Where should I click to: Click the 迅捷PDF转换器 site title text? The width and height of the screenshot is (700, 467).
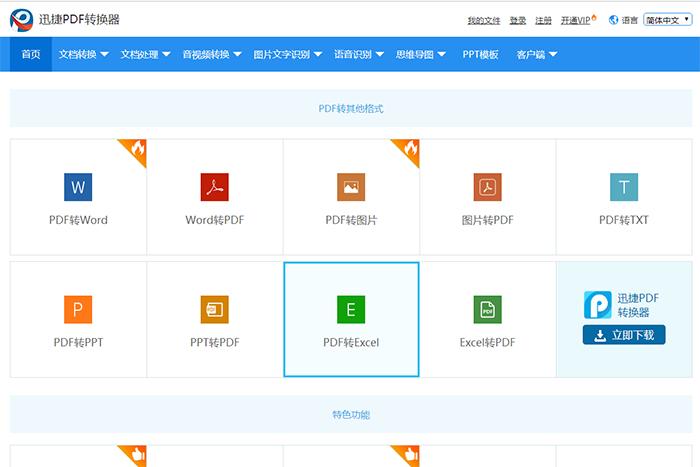pos(79,20)
